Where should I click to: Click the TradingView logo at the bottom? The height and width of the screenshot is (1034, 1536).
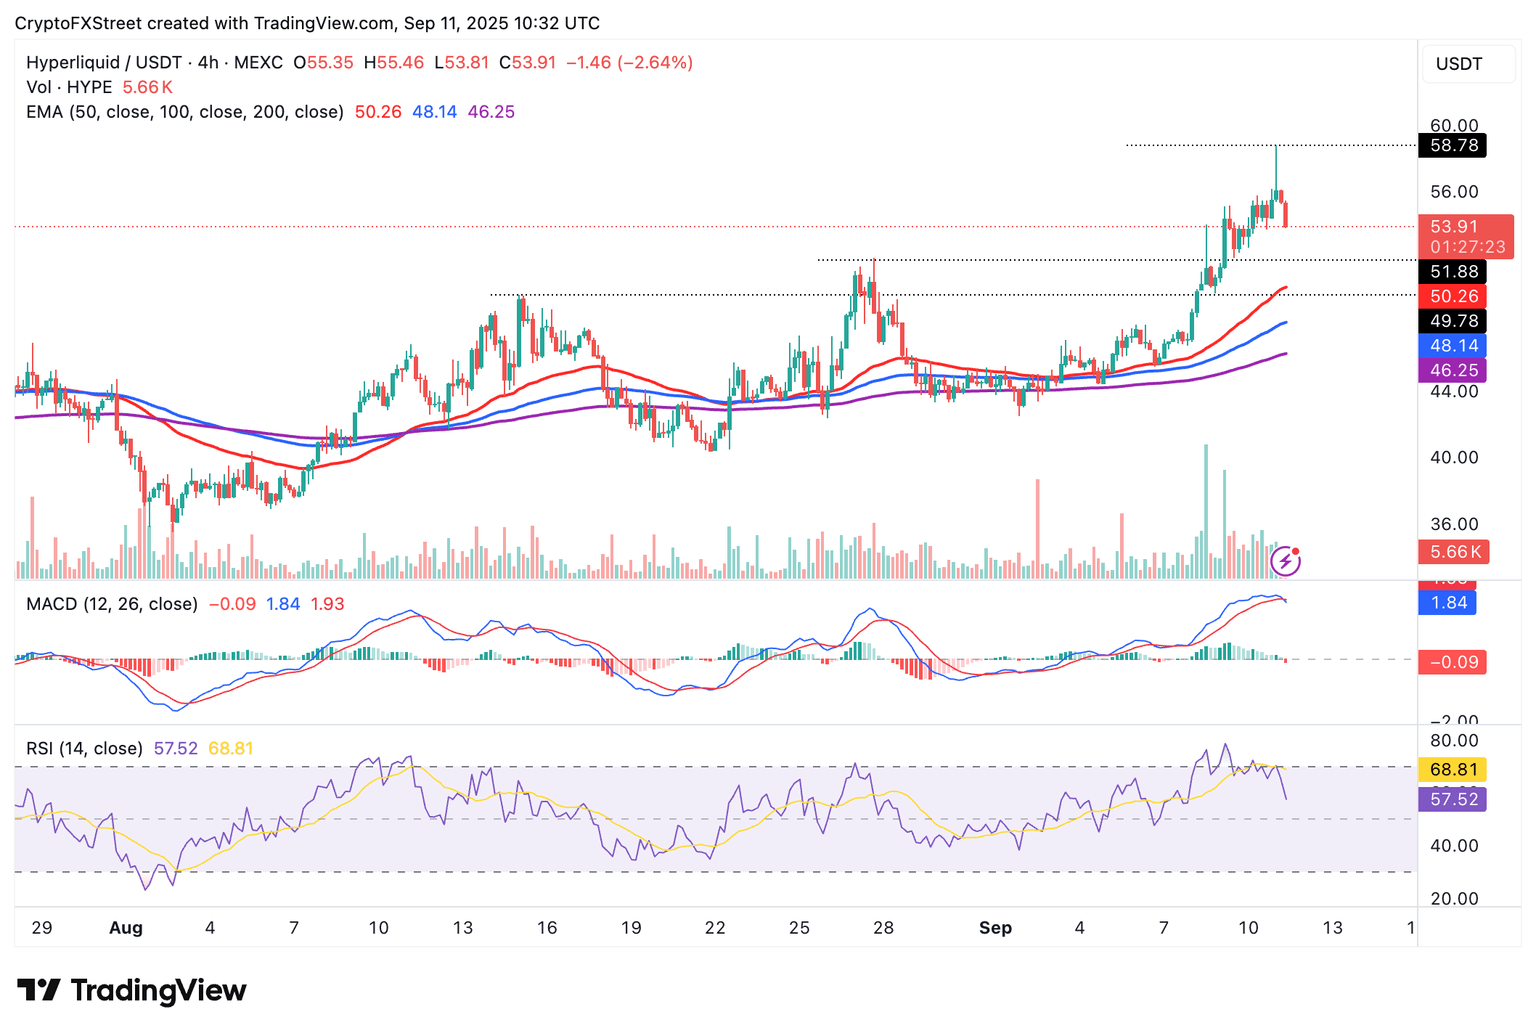pyautogui.click(x=132, y=990)
